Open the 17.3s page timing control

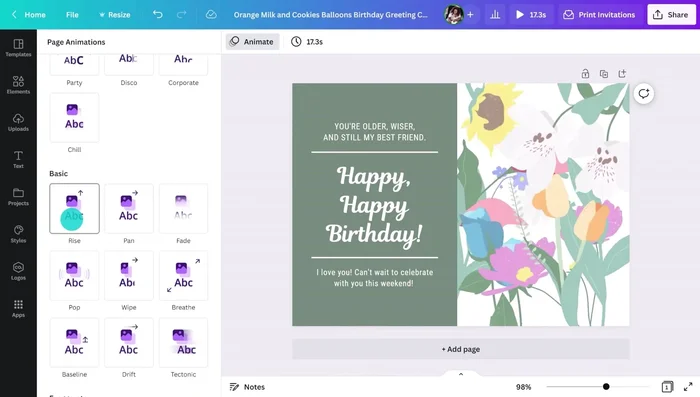click(x=307, y=42)
